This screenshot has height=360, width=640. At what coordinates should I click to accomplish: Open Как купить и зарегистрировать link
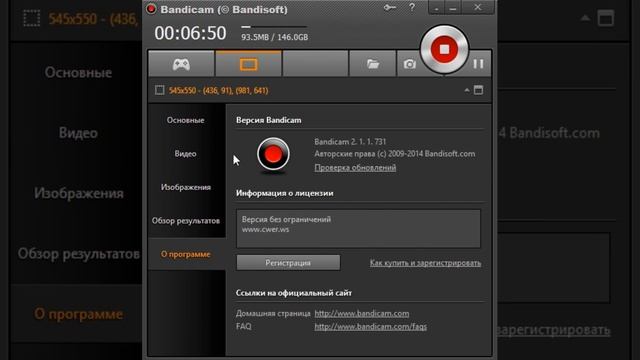click(x=425, y=263)
